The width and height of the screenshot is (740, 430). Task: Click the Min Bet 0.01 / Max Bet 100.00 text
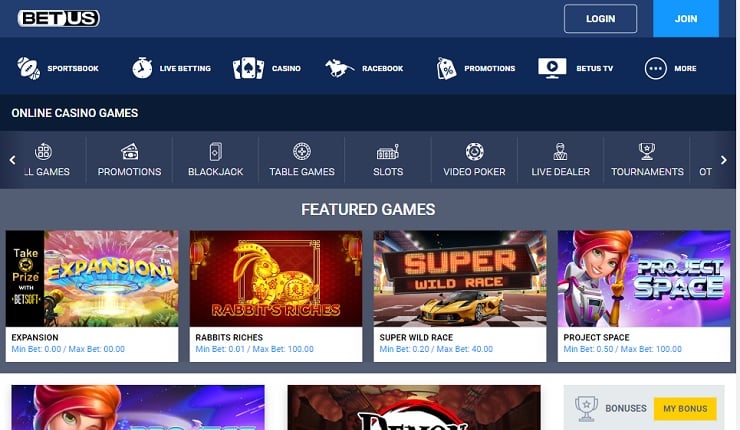click(x=254, y=349)
